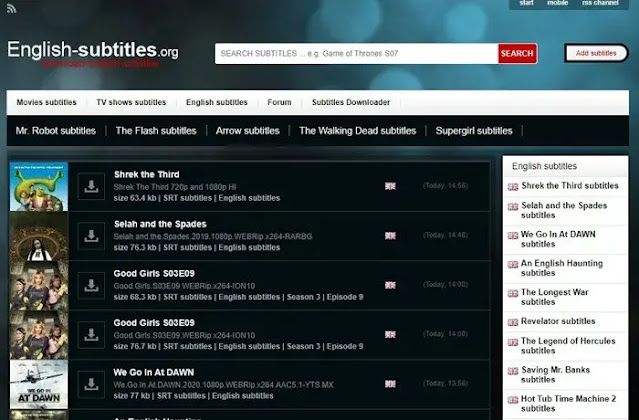Click the RSS feed icon at top left

tap(11, 8)
